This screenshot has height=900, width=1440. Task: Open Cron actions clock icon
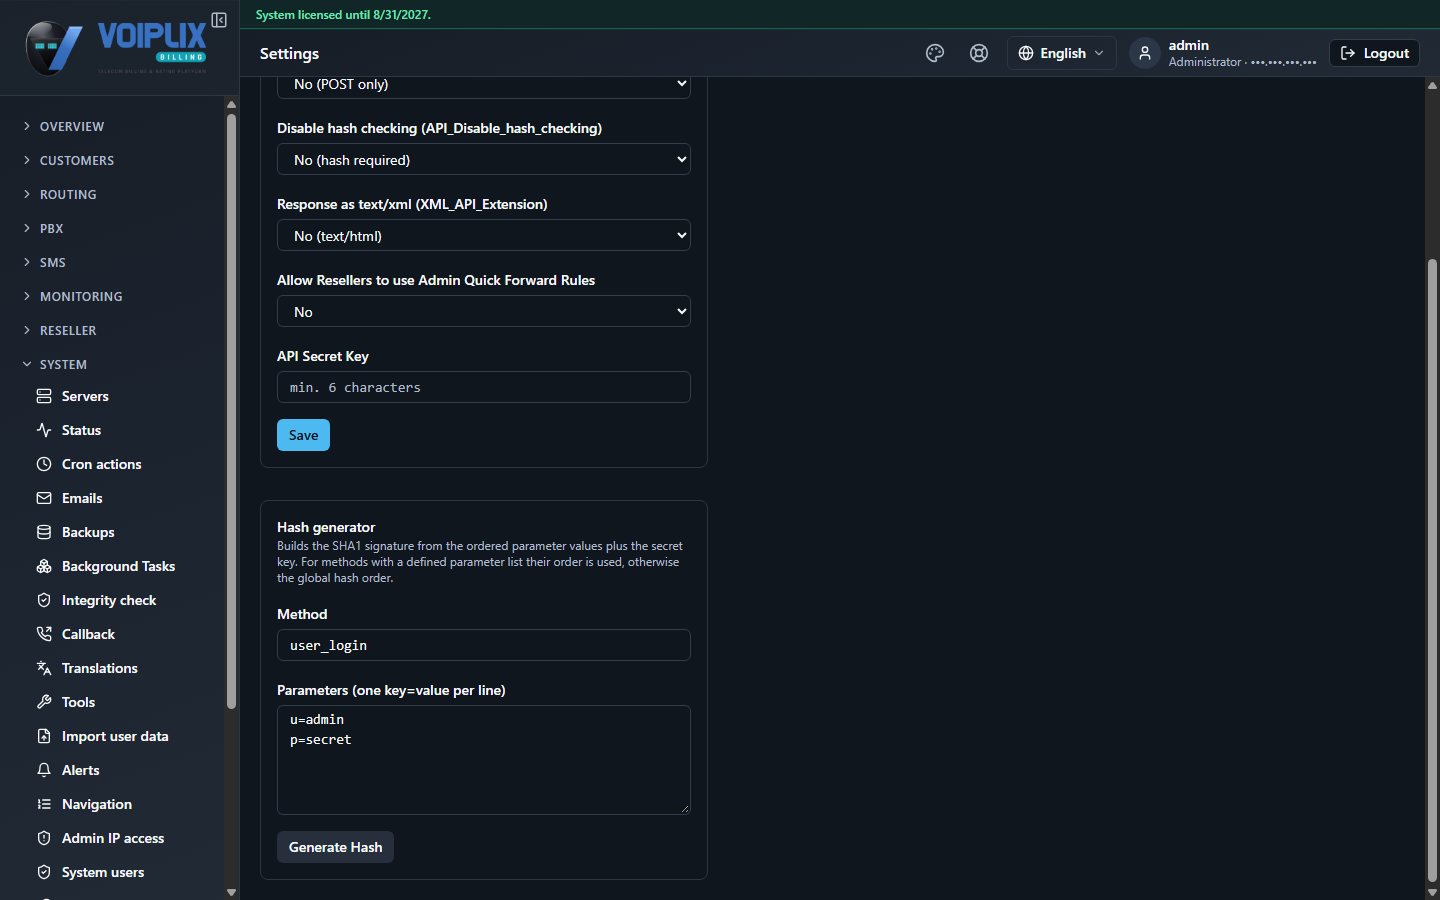44,464
